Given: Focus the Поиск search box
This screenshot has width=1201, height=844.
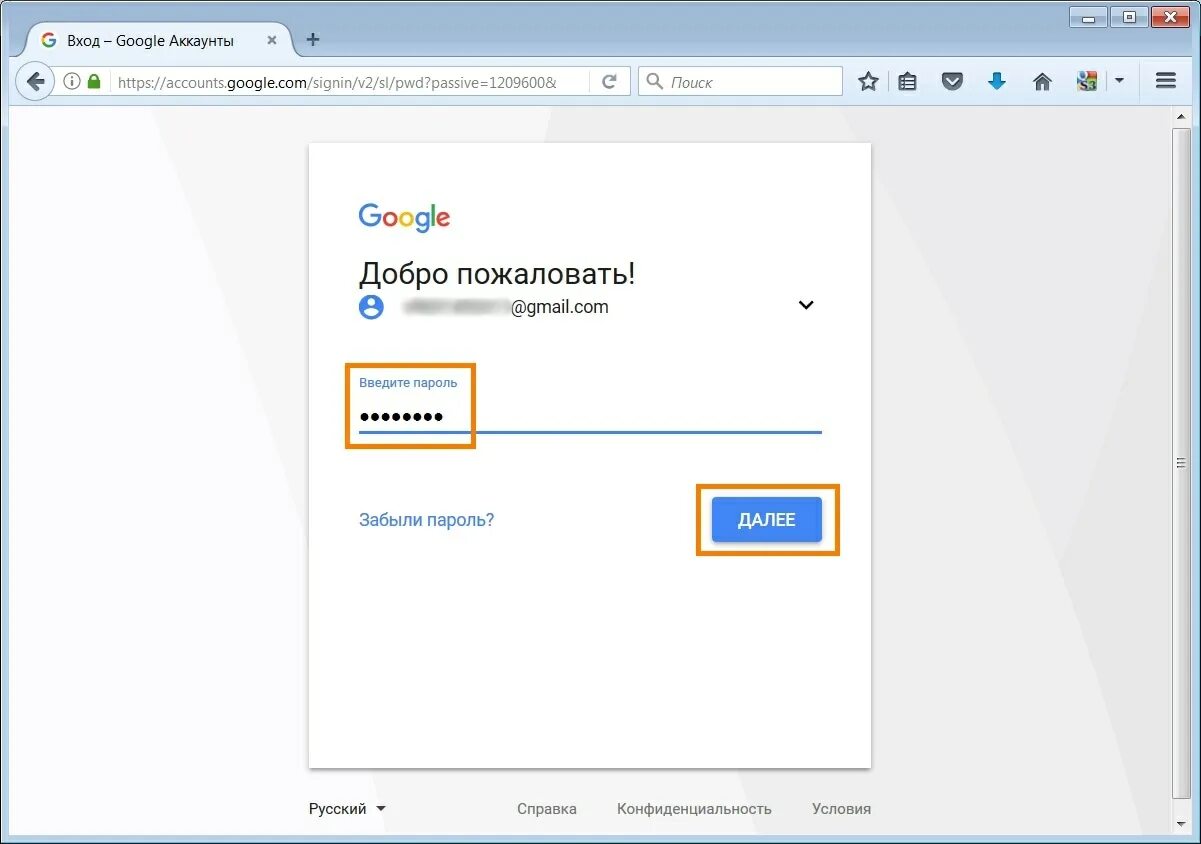Looking at the screenshot, I should (740, 82).
